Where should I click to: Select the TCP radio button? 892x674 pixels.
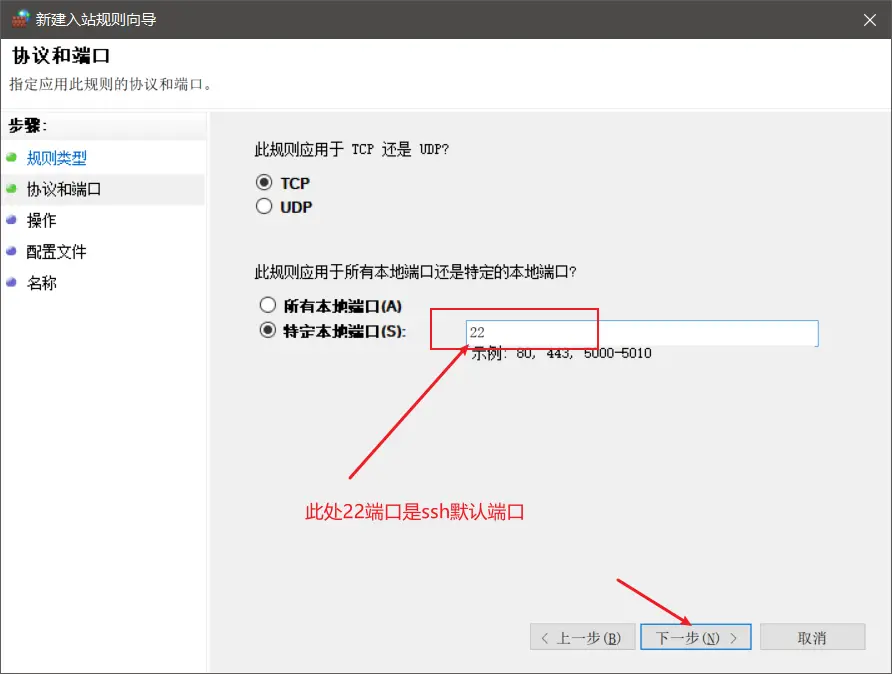point(264,183)
